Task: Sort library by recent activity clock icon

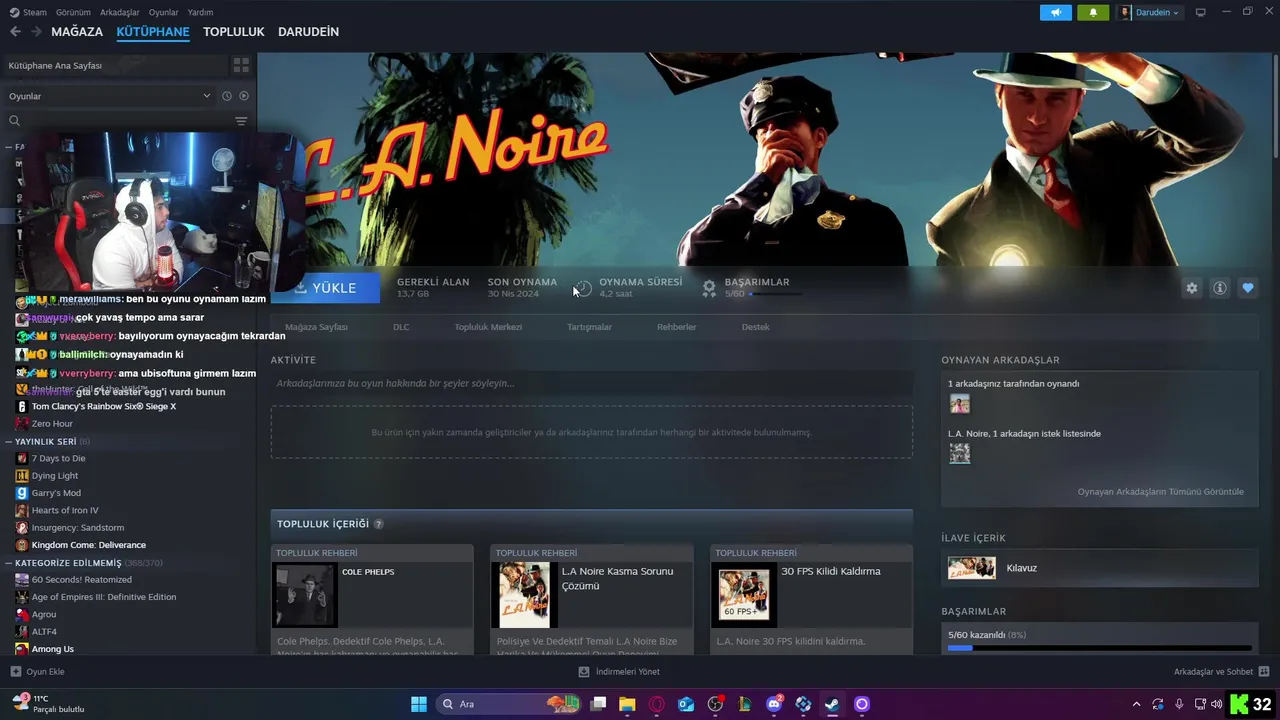Action: coord(227,96)
